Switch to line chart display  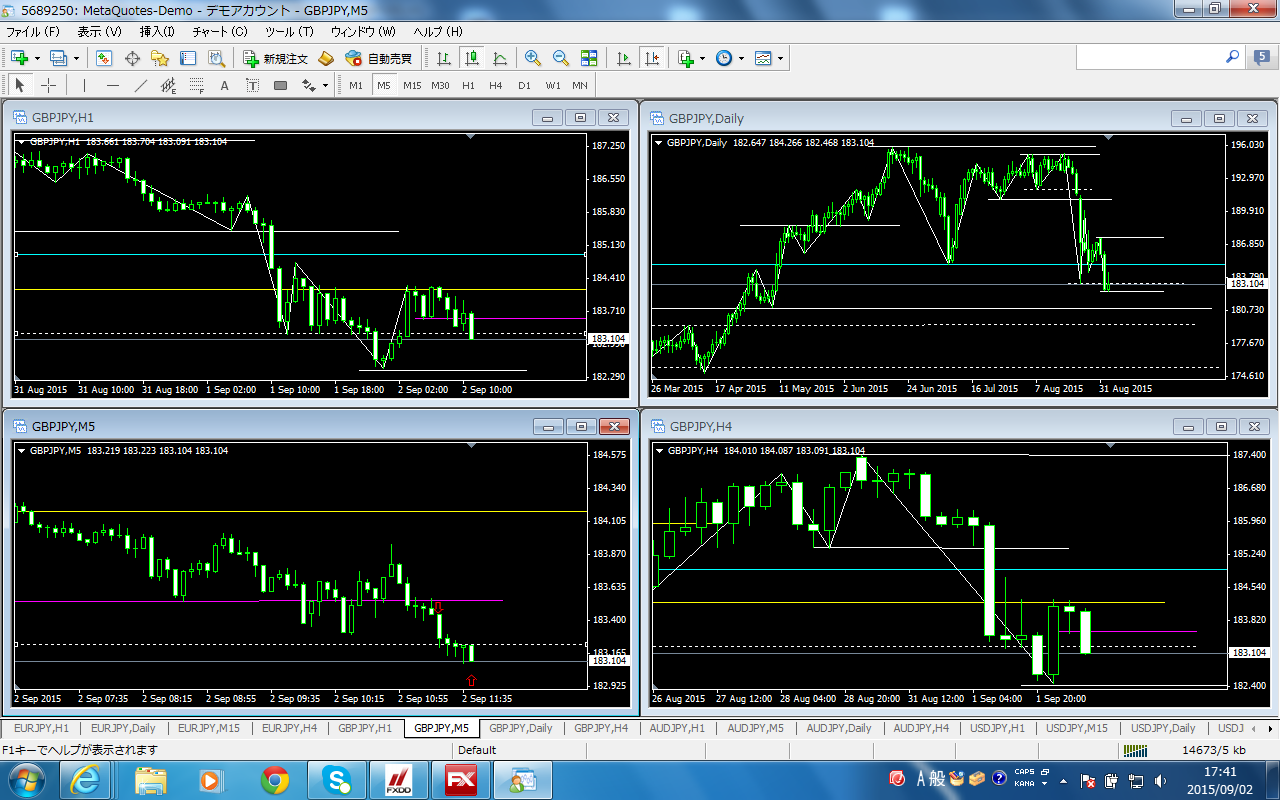499,59
